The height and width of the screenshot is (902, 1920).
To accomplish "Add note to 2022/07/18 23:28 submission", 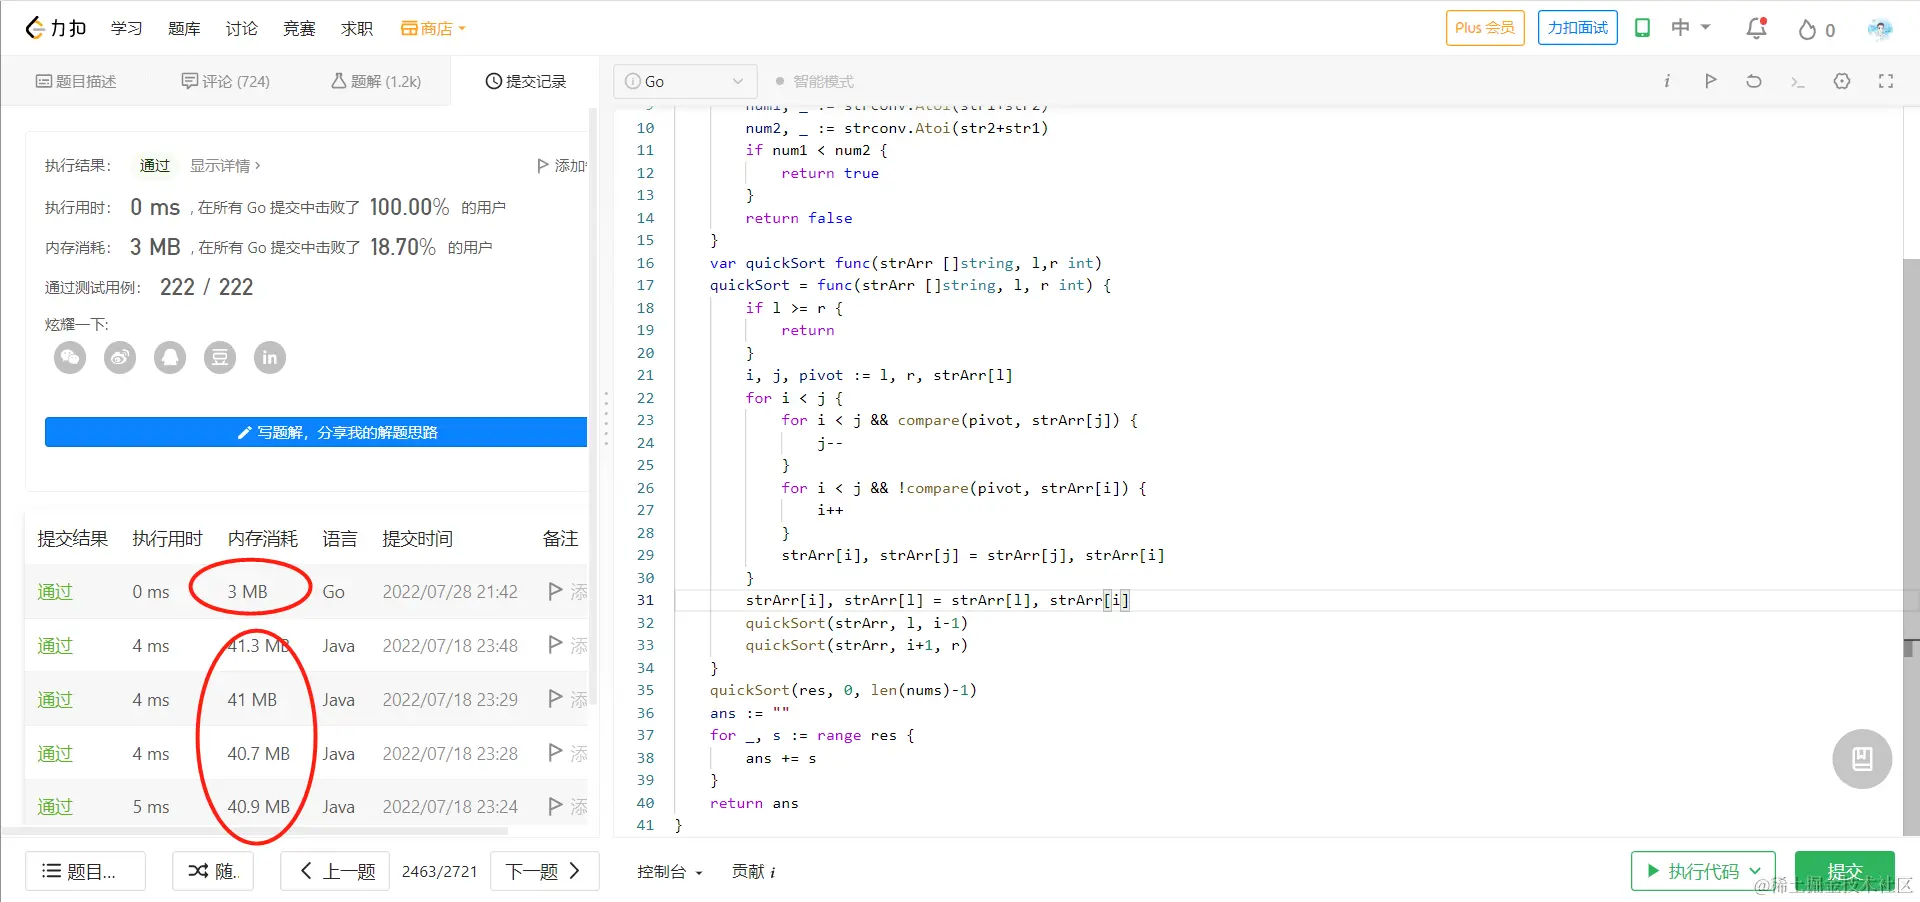I will (567, 754).
